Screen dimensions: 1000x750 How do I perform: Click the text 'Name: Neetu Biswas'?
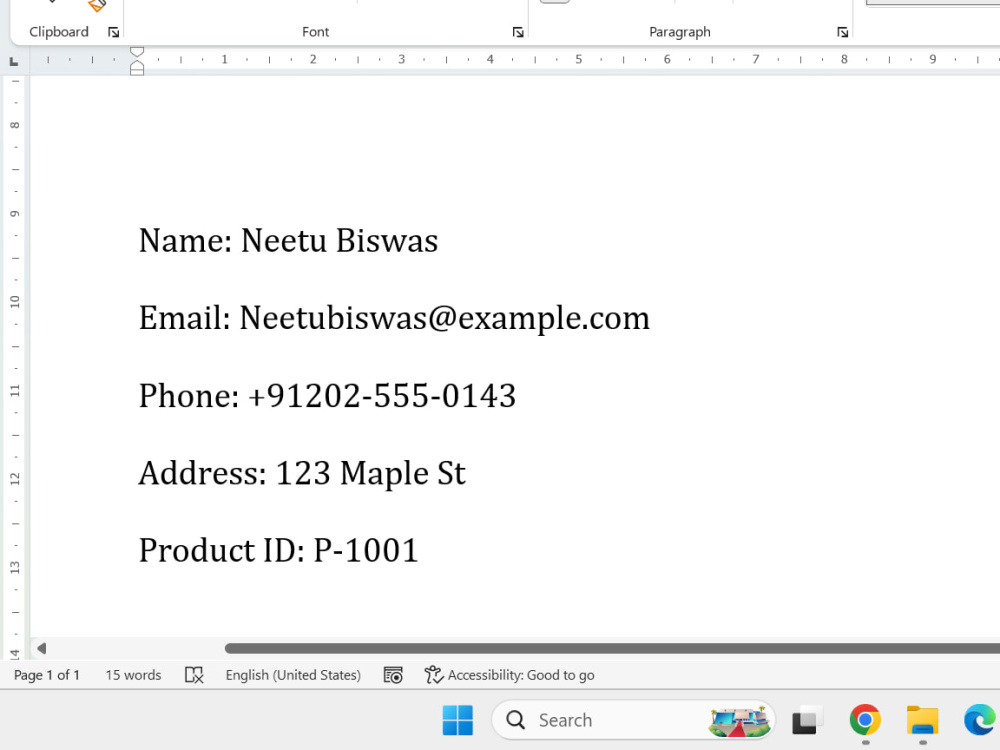288,240
